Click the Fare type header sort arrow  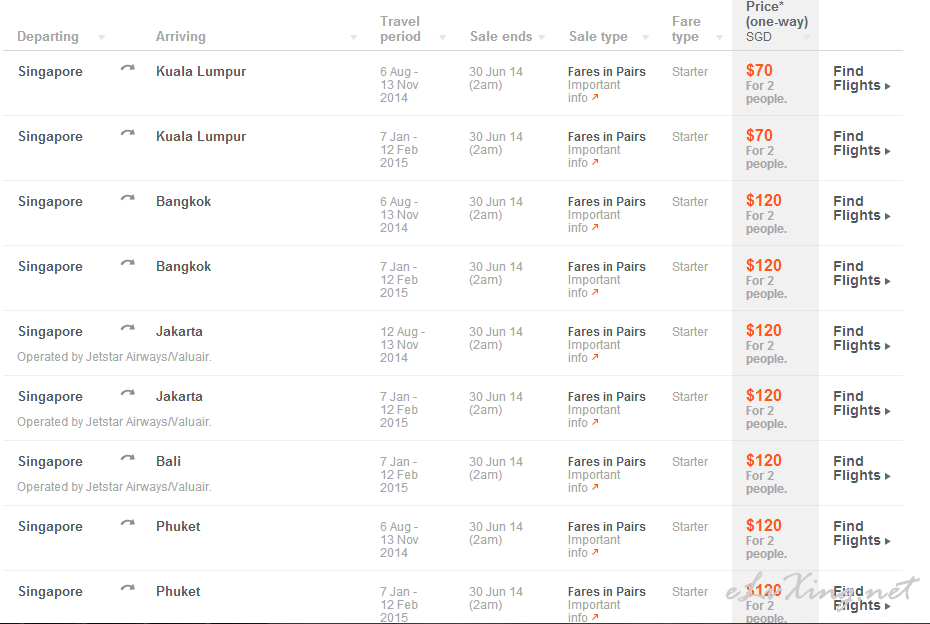tap(719, 38)
